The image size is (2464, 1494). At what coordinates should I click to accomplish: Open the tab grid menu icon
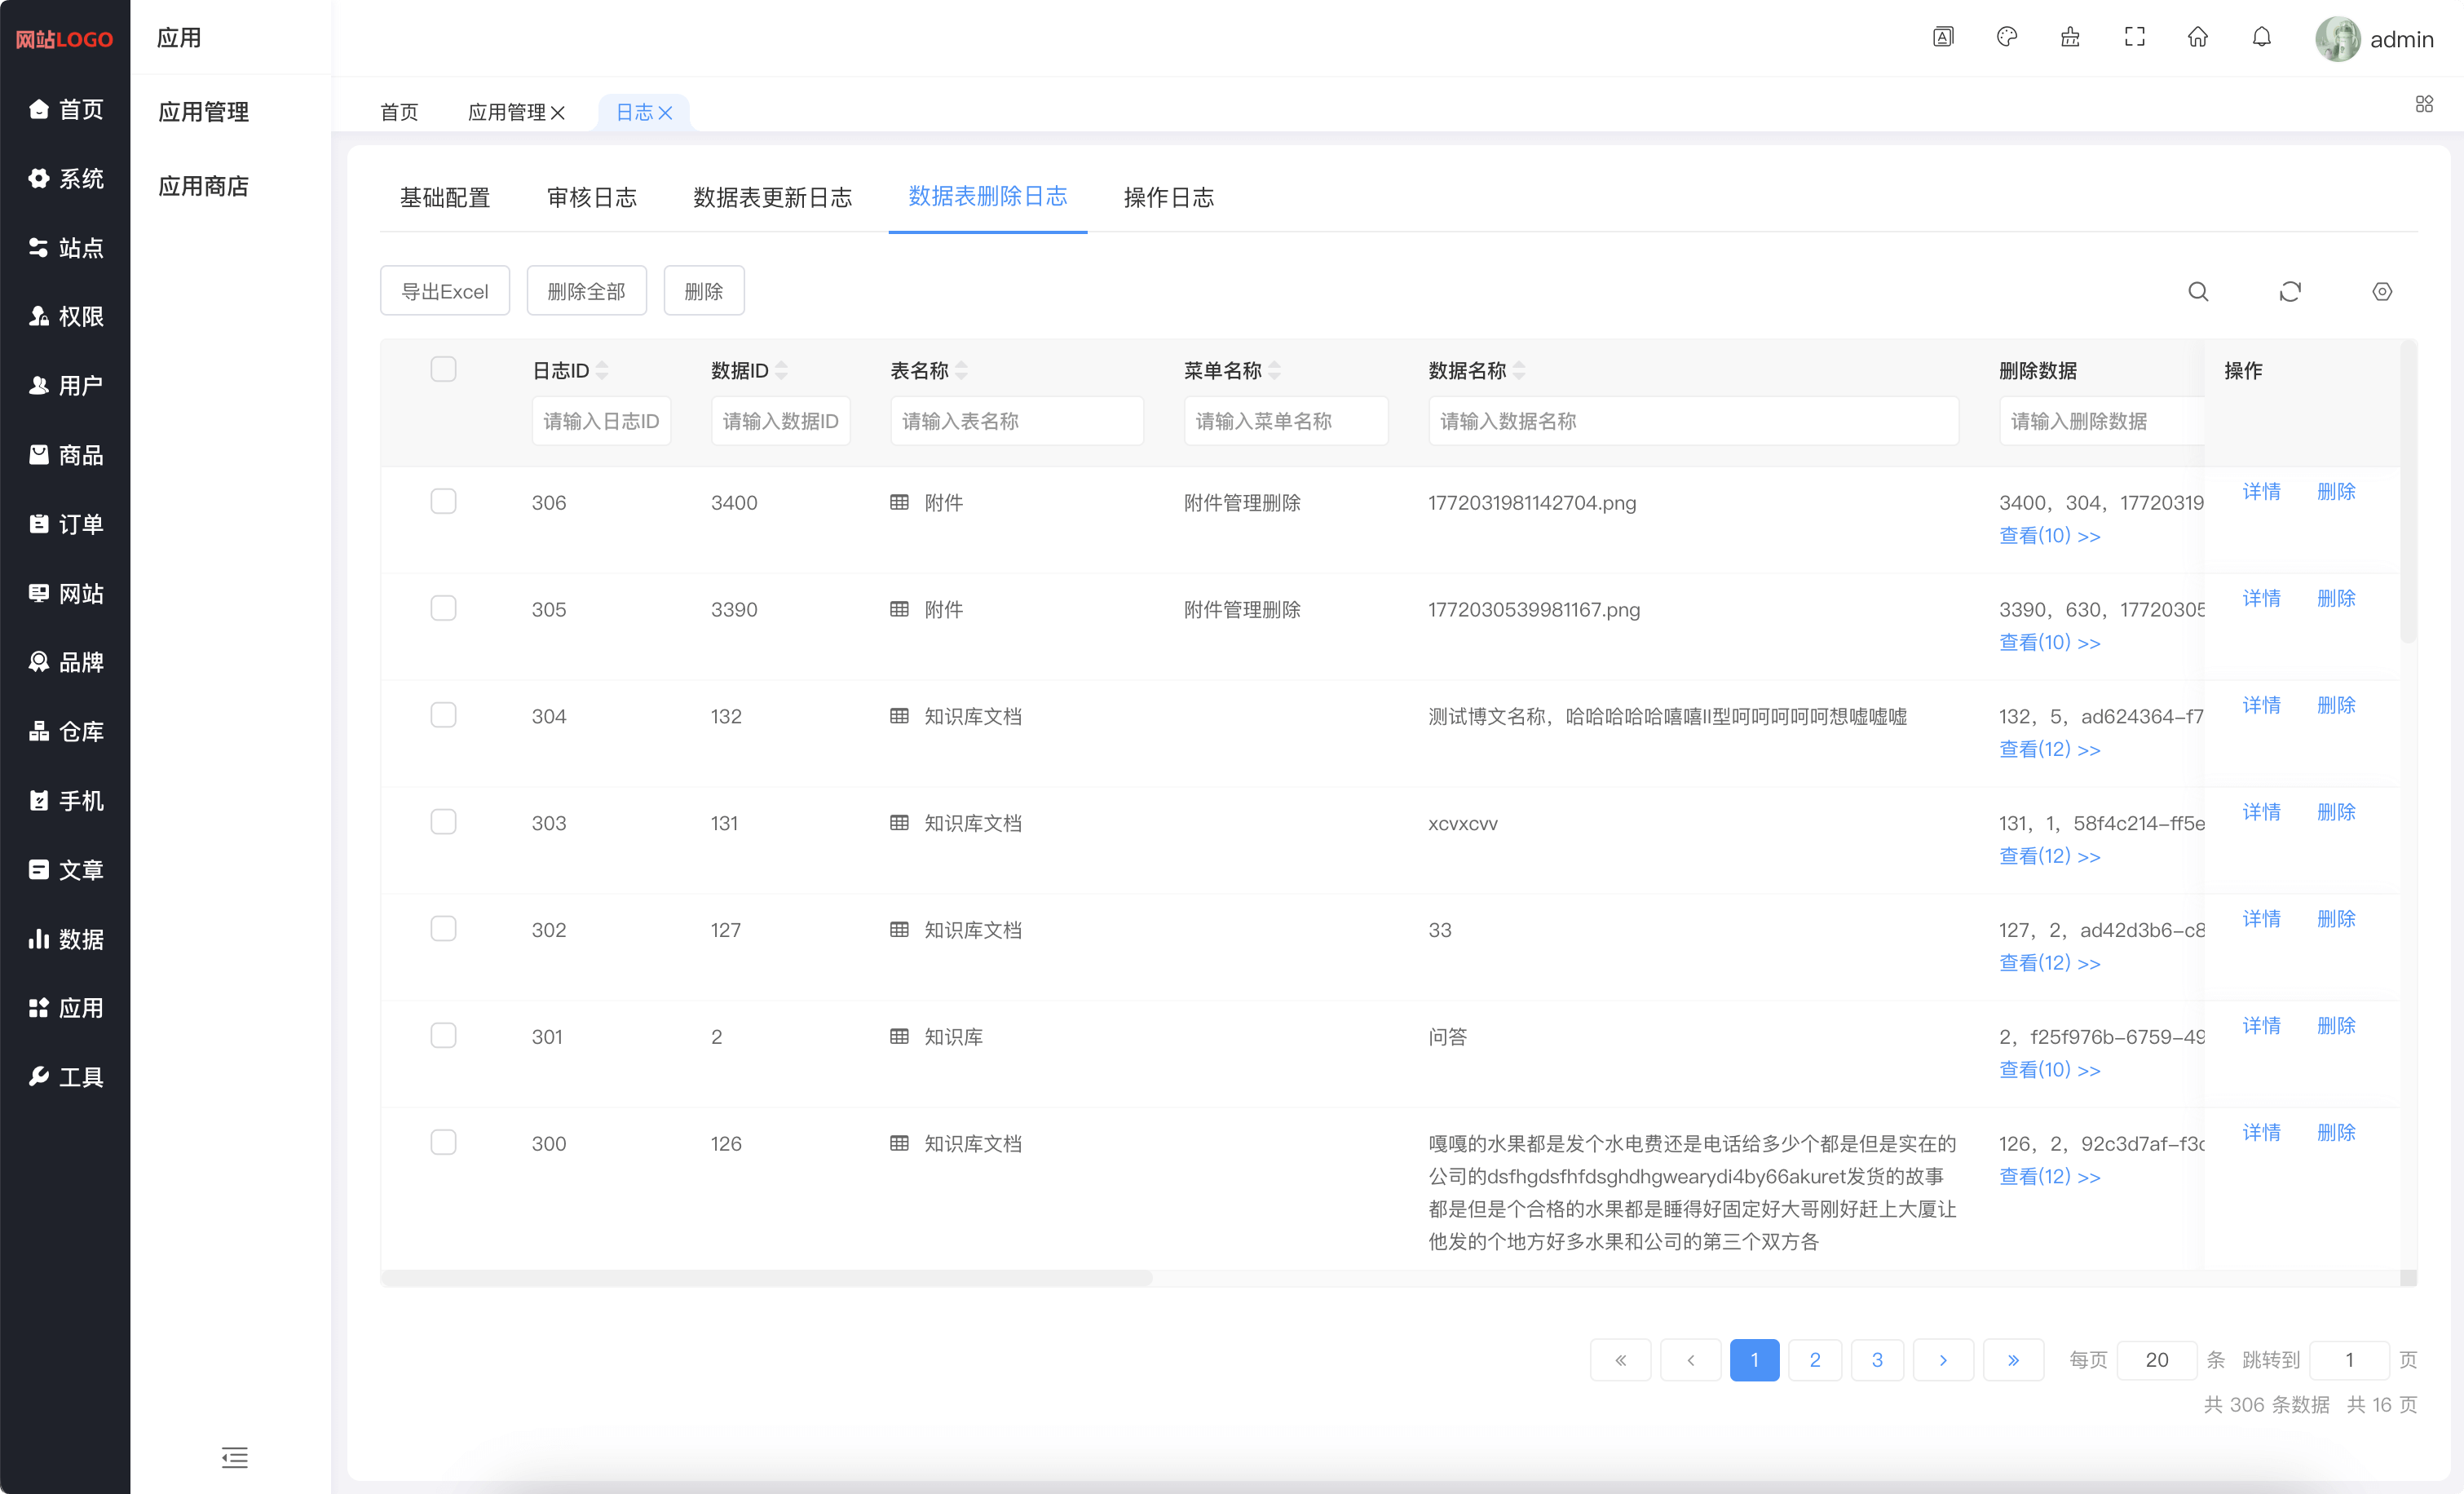pos(2423,104)
